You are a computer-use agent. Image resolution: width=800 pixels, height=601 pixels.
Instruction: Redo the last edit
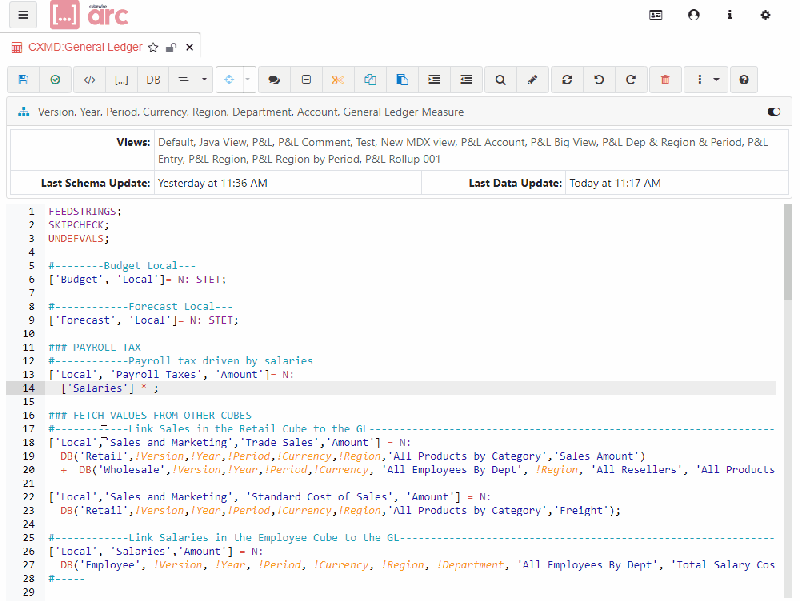(631, 80)
